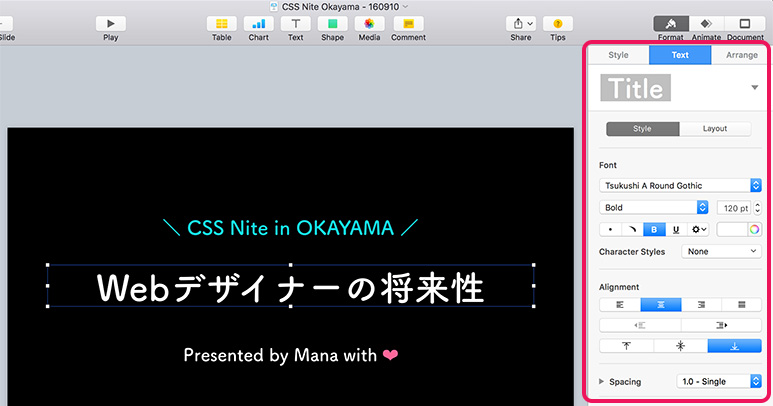
Task: Insert a Table from the toolbar
Action: (x=221, y=24)
